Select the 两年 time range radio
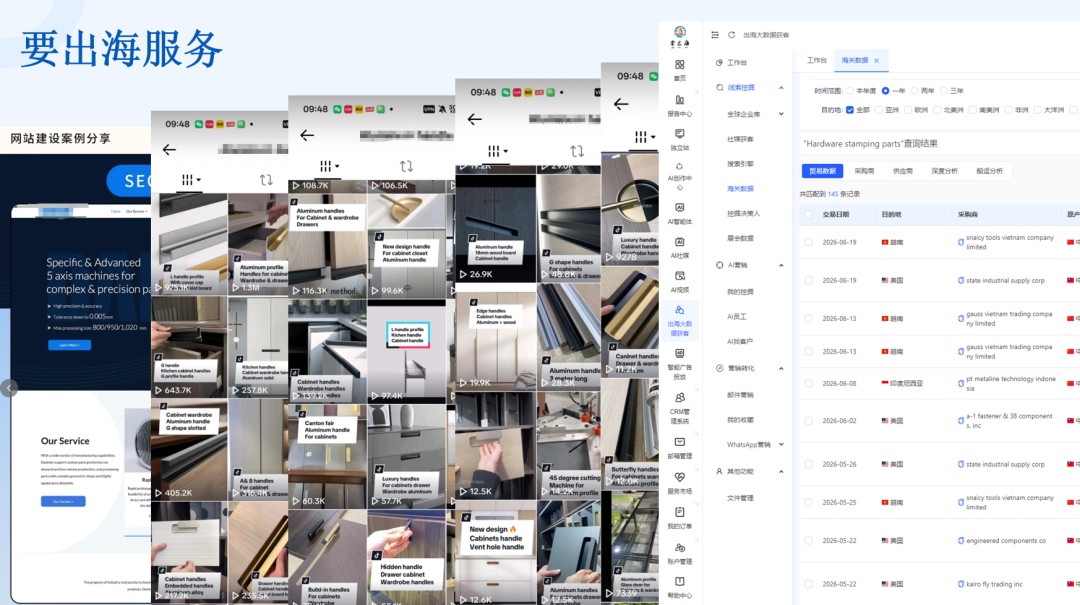 point(915,91)
